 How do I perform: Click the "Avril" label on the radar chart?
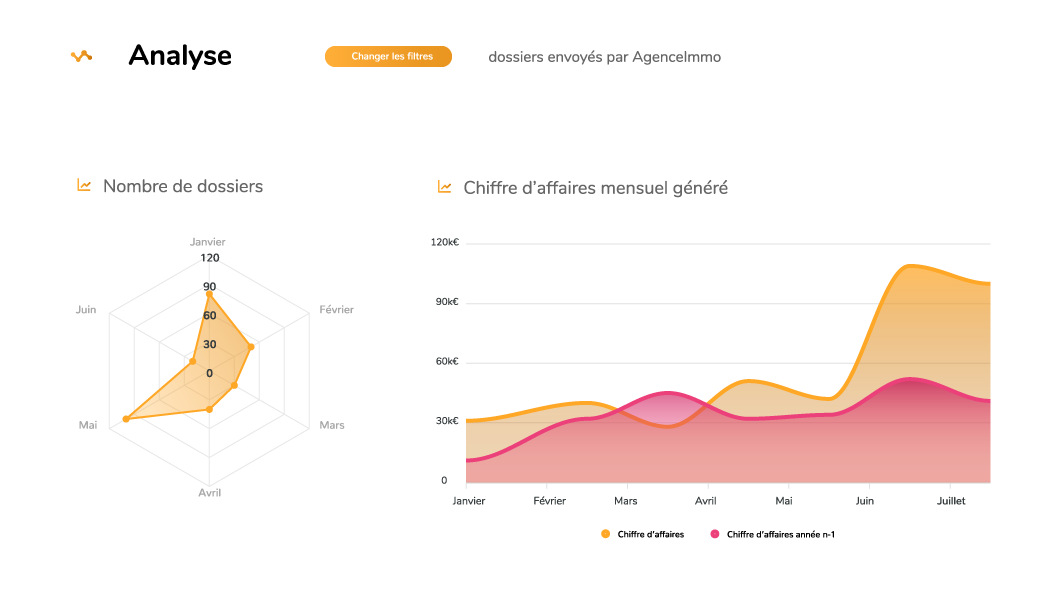[x=210, y=493]
